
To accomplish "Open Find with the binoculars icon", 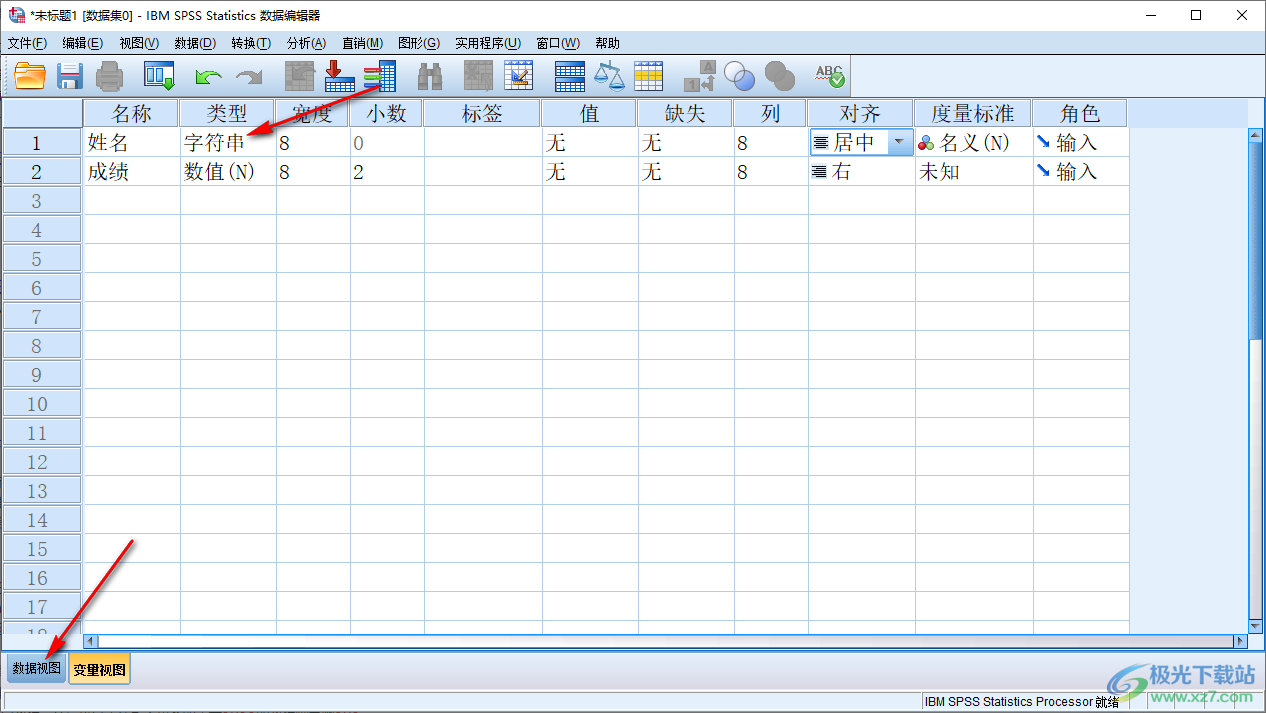I will (430, 76).
